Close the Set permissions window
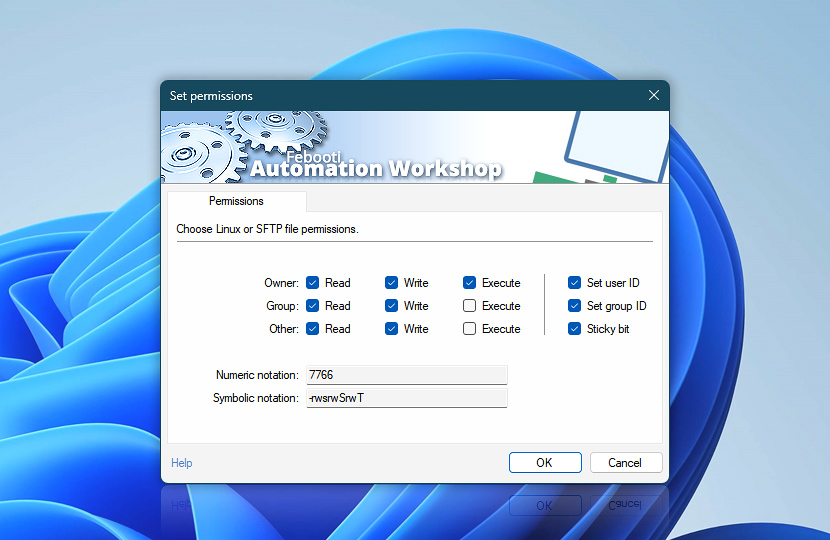Screen dimensions: 830x540 [x=654, y=95]
